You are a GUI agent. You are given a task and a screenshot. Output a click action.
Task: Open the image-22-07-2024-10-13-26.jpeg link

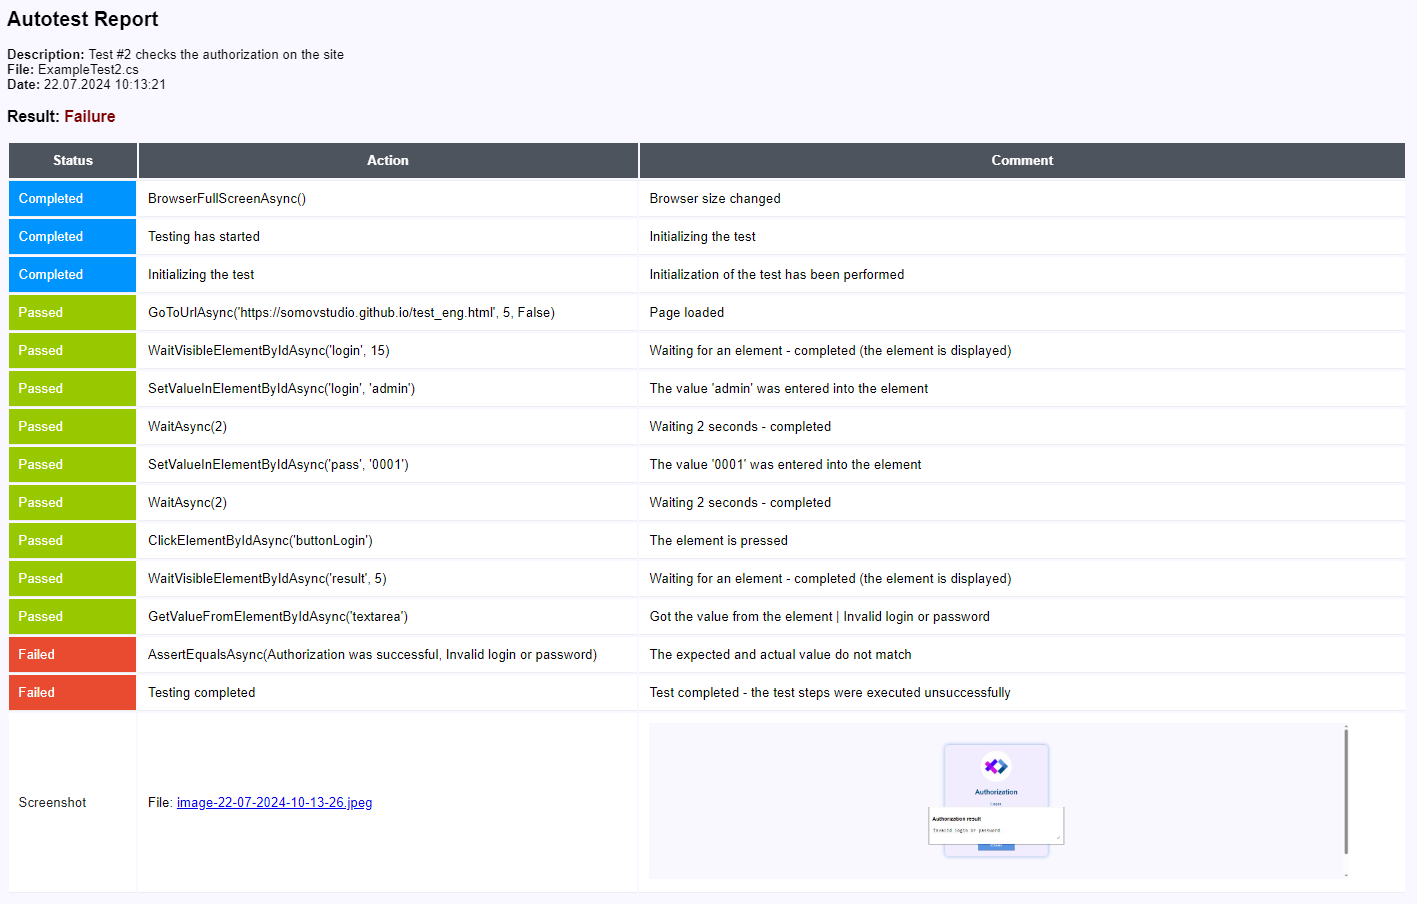274,803
